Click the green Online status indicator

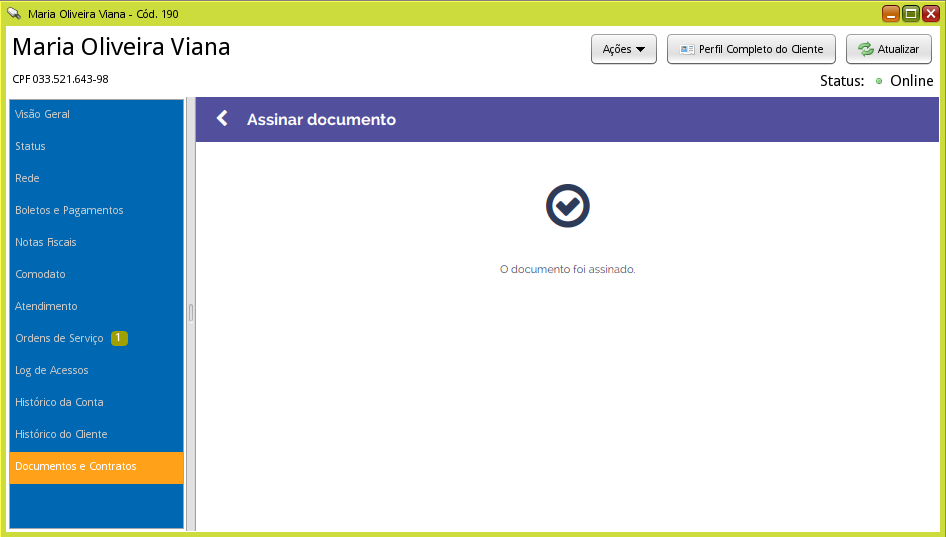(x=879, y=81)
